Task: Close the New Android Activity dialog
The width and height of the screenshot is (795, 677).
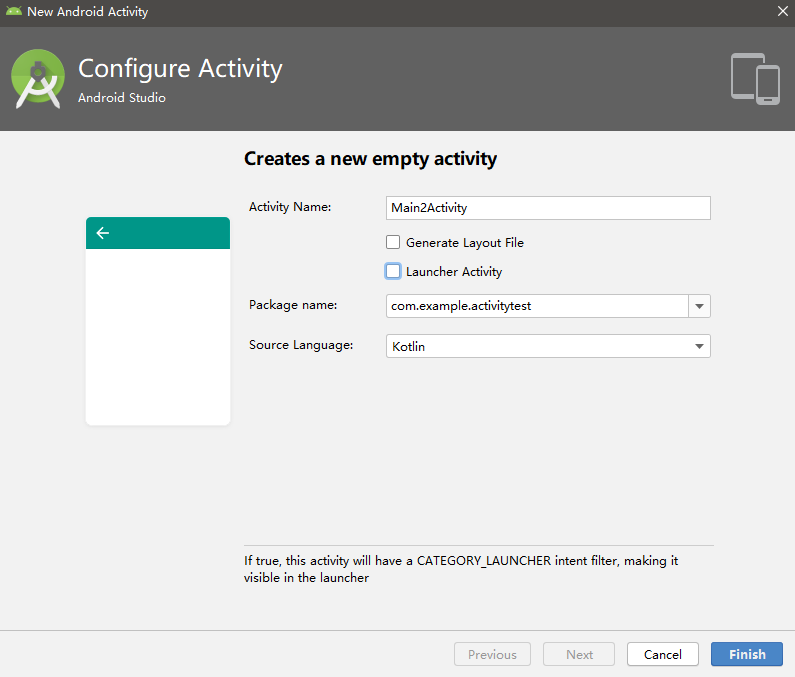Action: pyautogui.click(x=782, y=11)
